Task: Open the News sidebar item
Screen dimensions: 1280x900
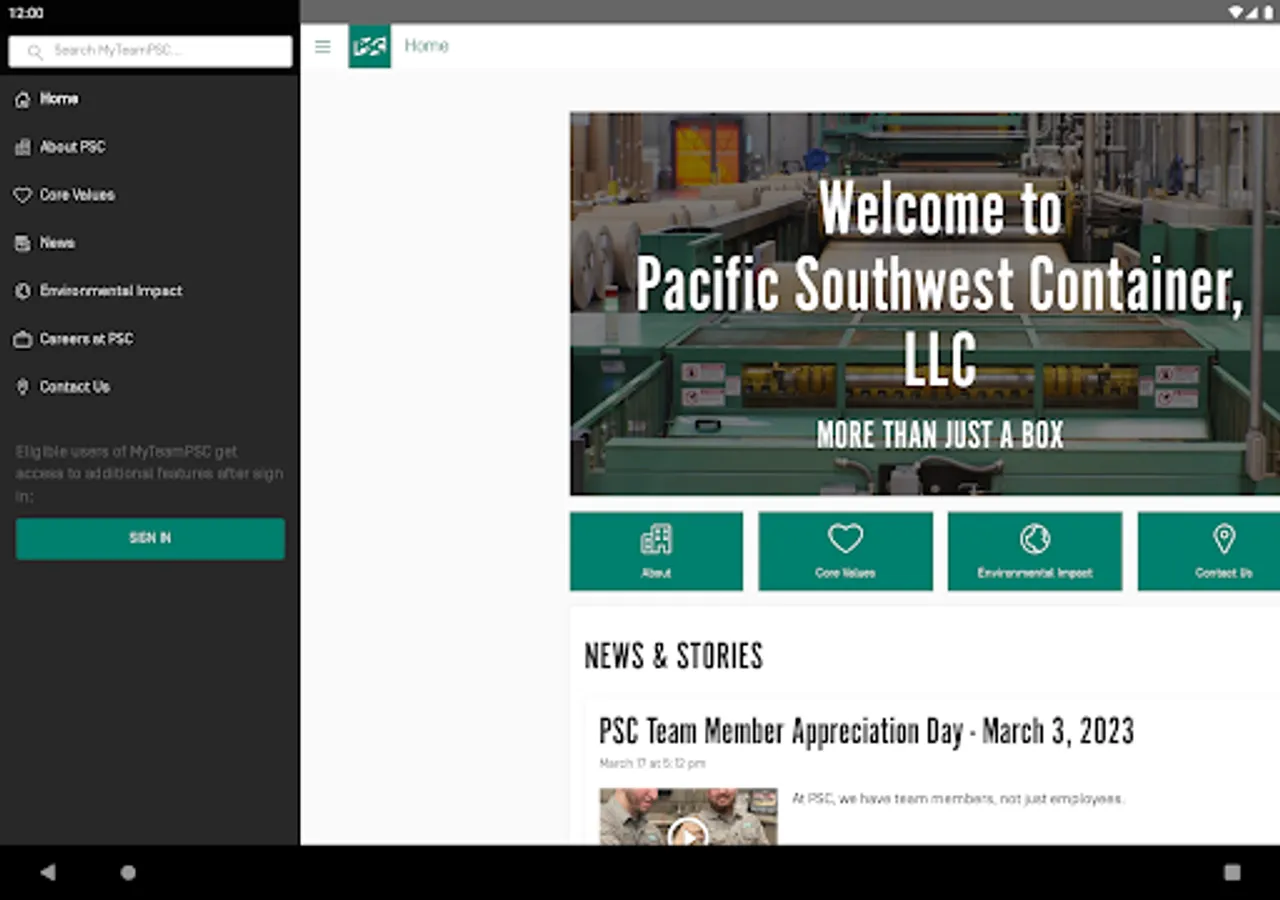Action: point(150,243)
